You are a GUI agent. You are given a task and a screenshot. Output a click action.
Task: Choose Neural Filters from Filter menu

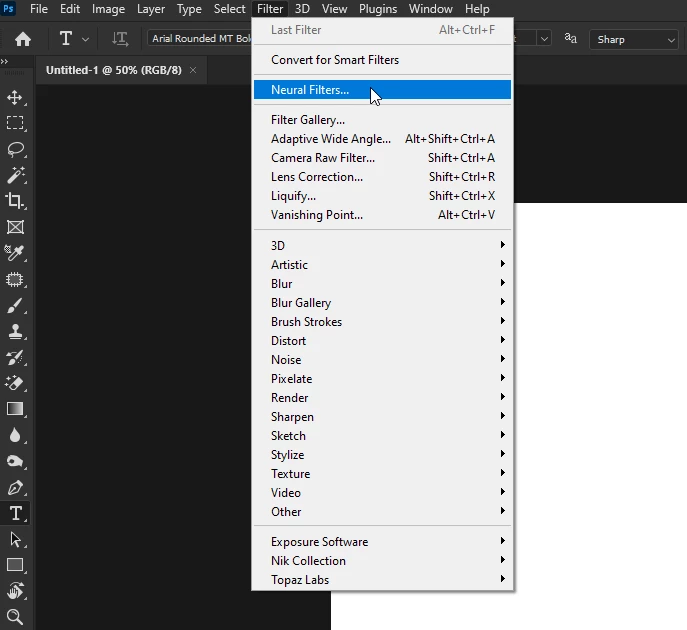coord(382,90)
